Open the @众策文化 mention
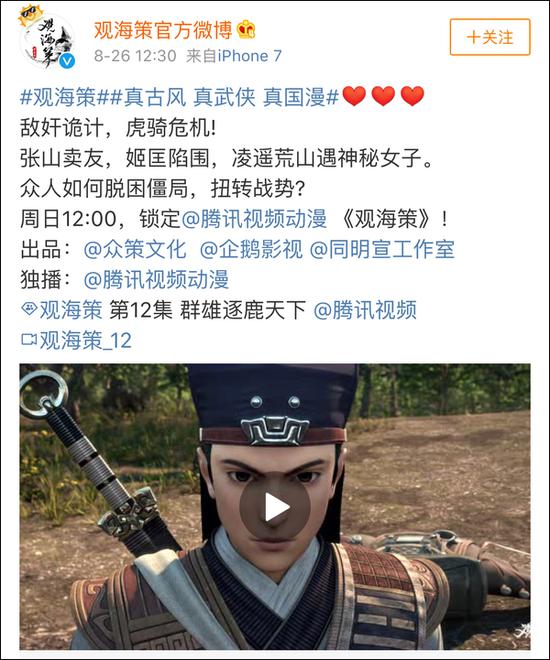550x660 pixels. pos(135,249)
